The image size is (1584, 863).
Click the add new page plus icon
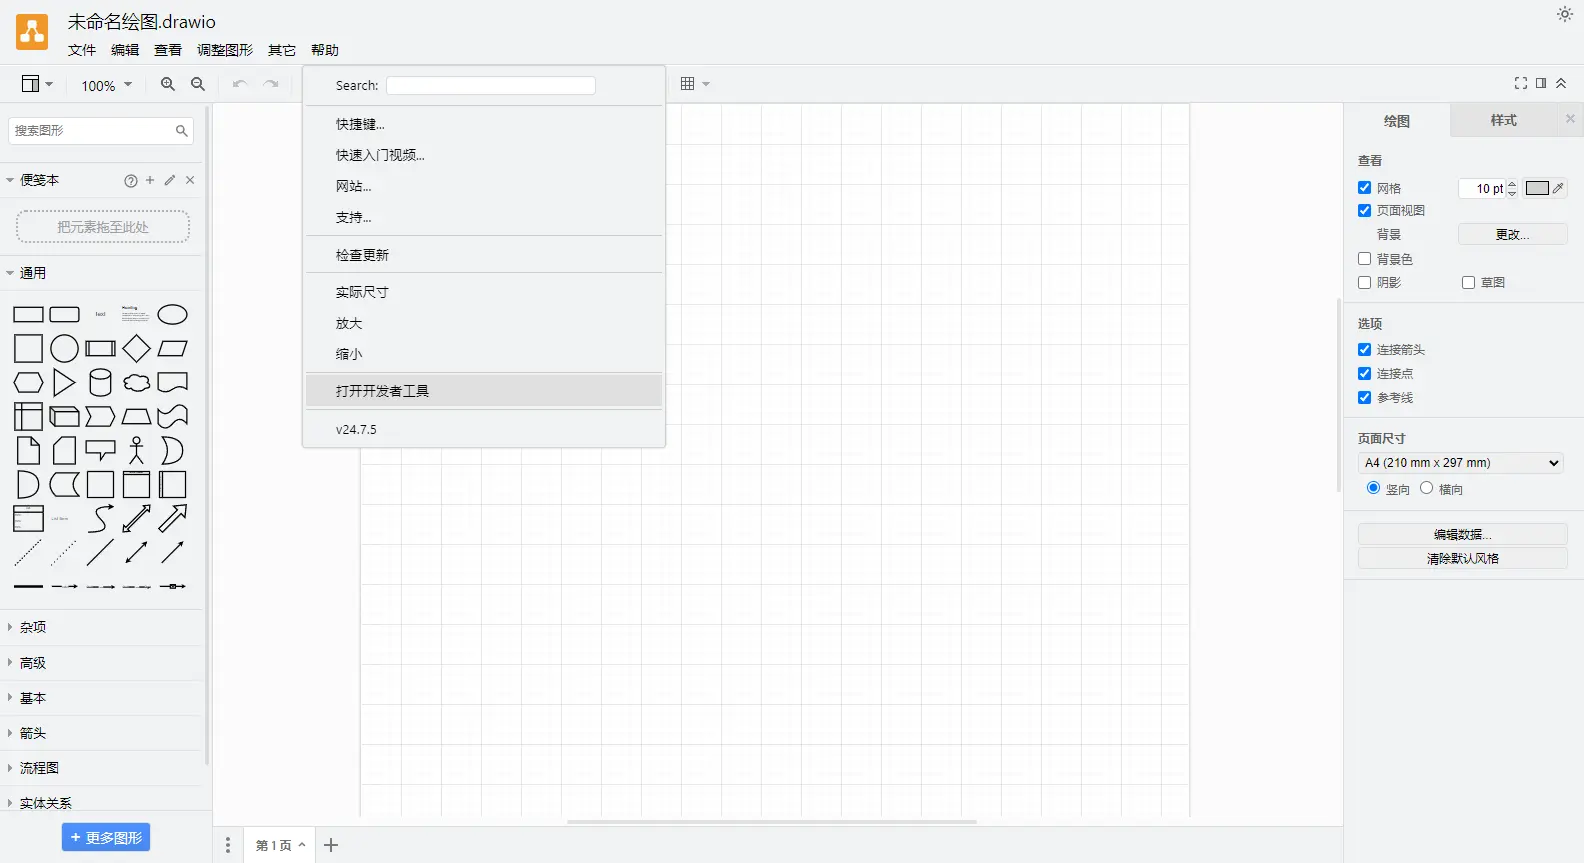[x=331, y=845]
